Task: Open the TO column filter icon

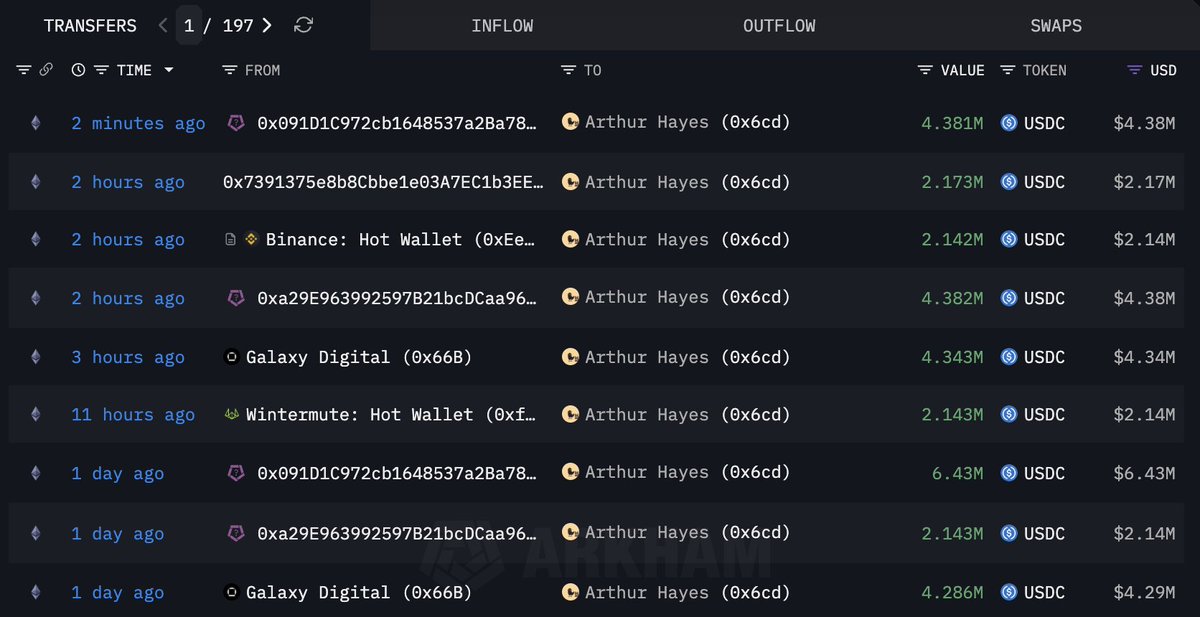Action: 569,70
